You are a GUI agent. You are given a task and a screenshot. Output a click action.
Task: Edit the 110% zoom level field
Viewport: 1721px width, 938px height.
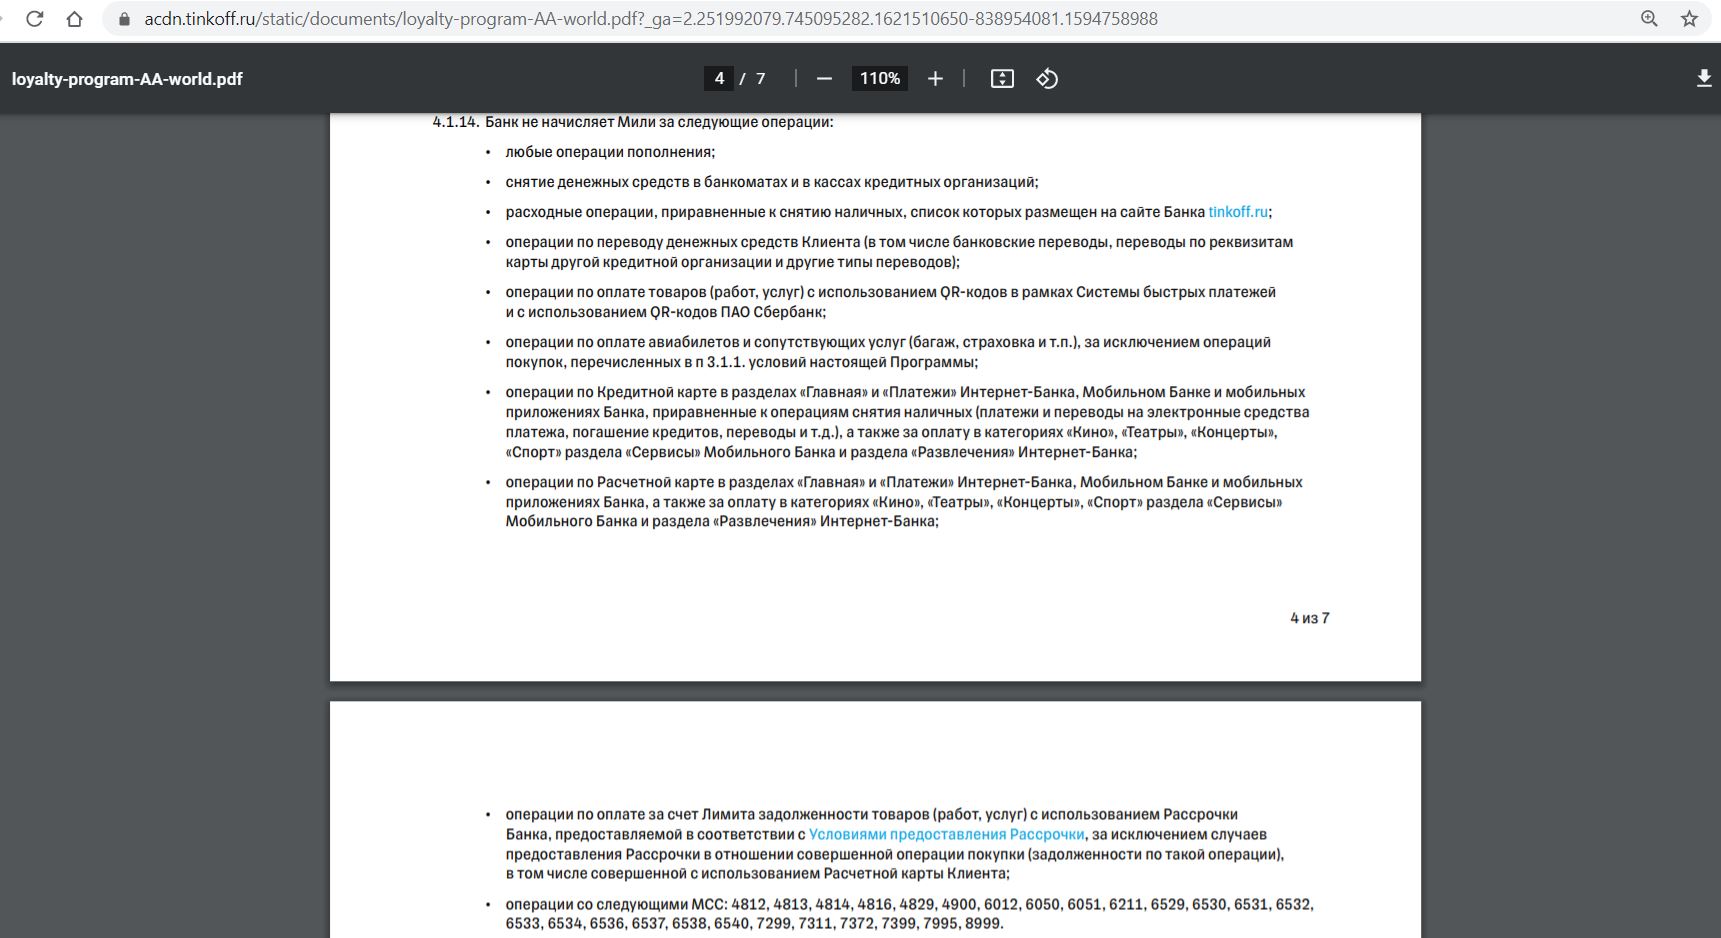[x=880, y=79]
